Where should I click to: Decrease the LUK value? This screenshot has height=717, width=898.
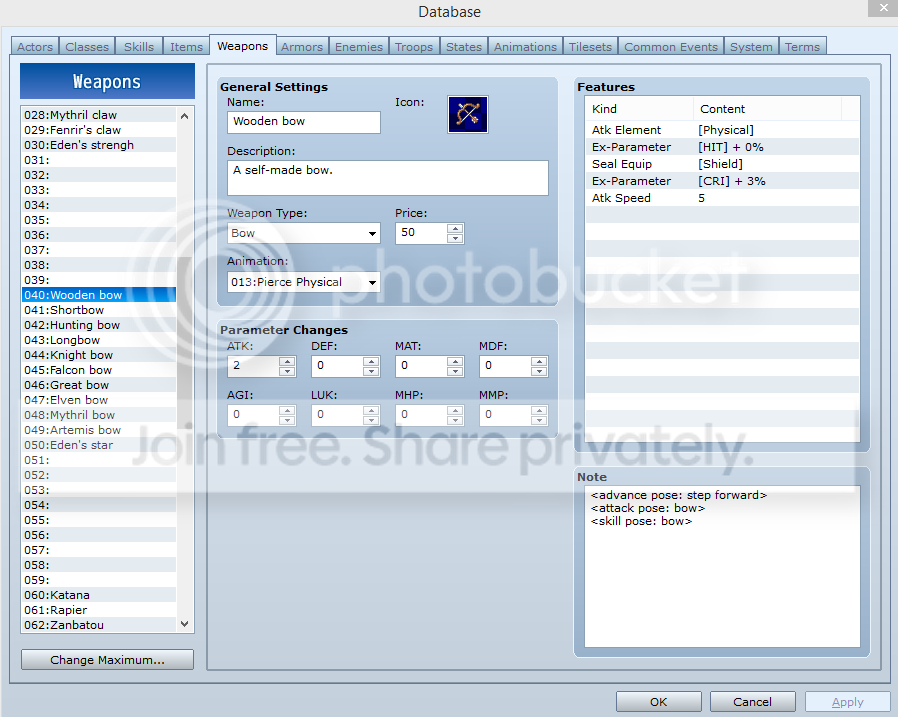[x=371, y=420]
